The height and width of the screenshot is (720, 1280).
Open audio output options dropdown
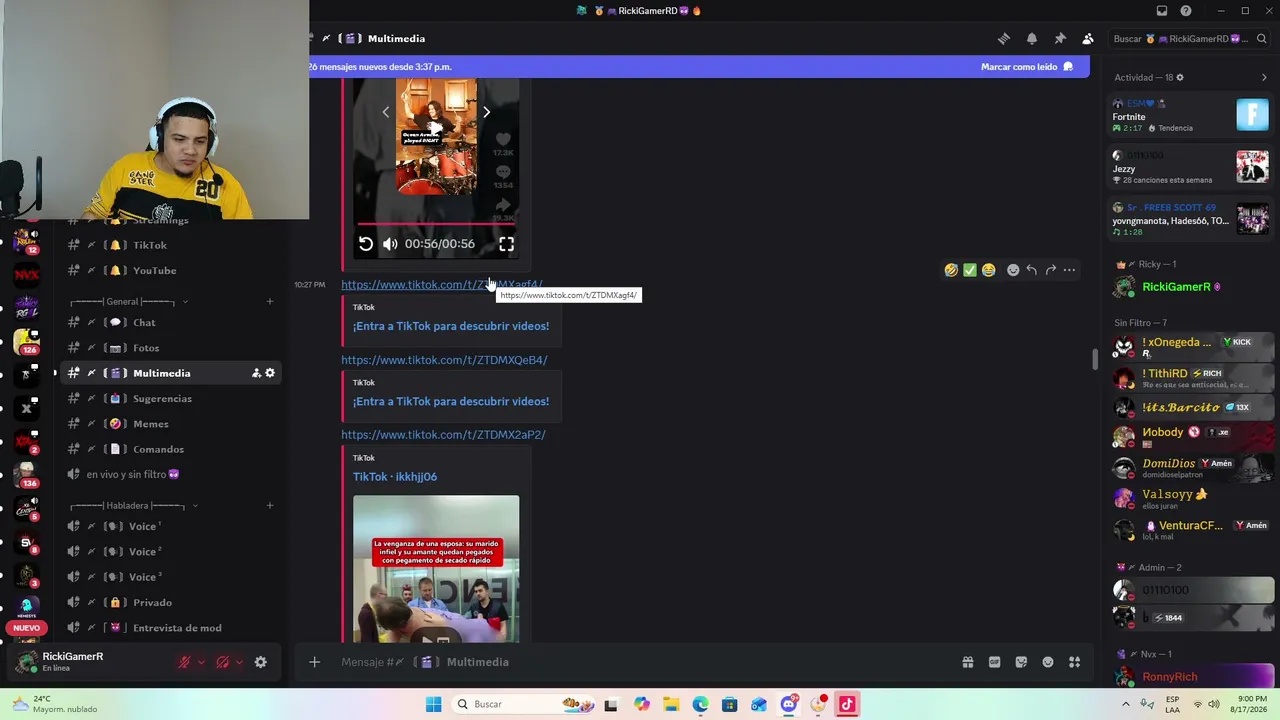tap(239, 662)
